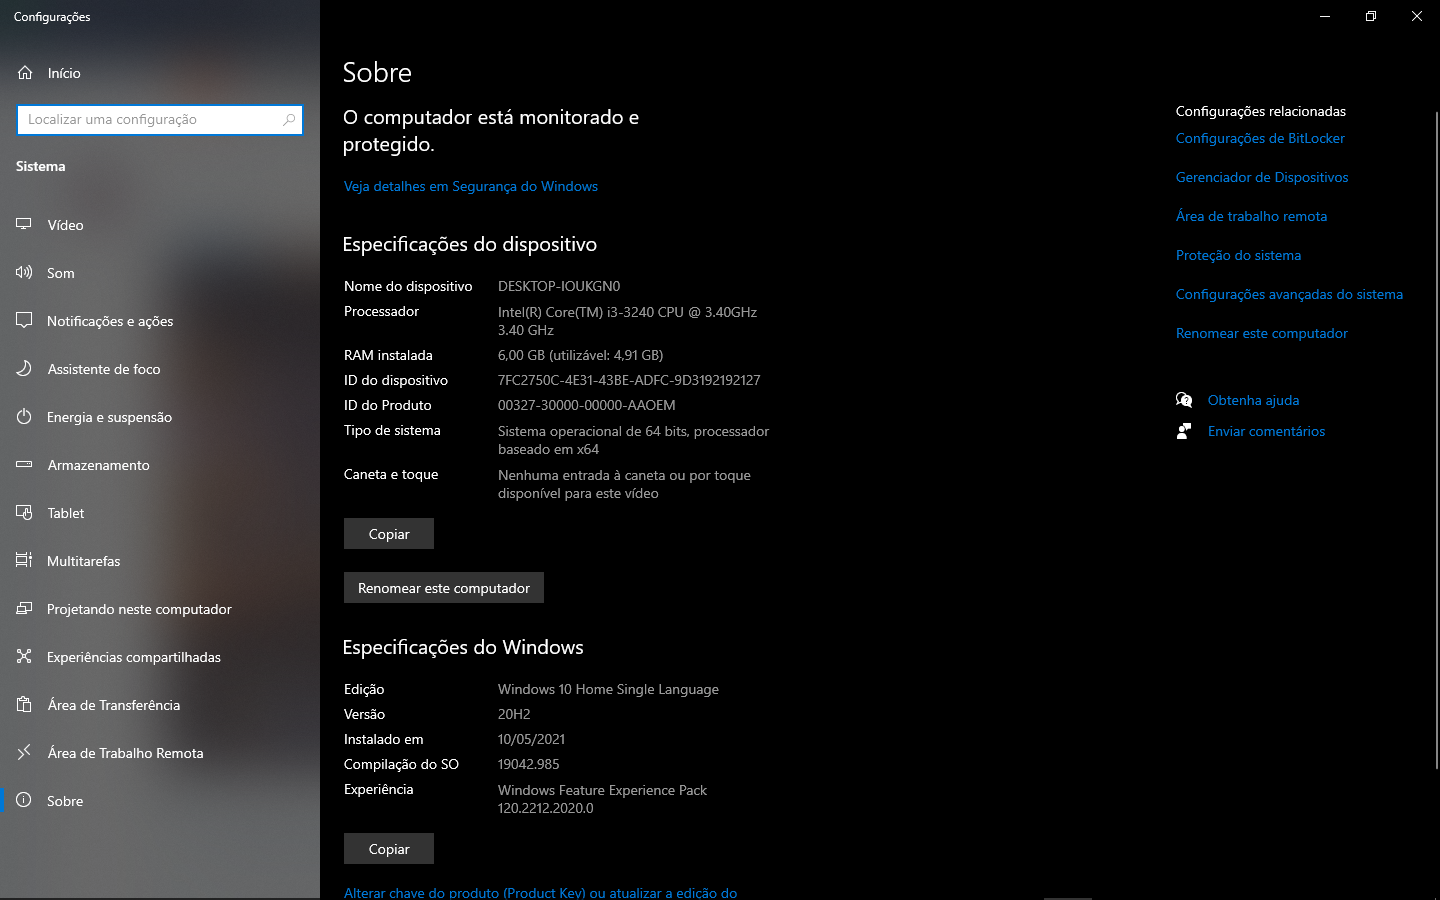
Task: Click the Armazenamento drive icon
Action: 24,464
